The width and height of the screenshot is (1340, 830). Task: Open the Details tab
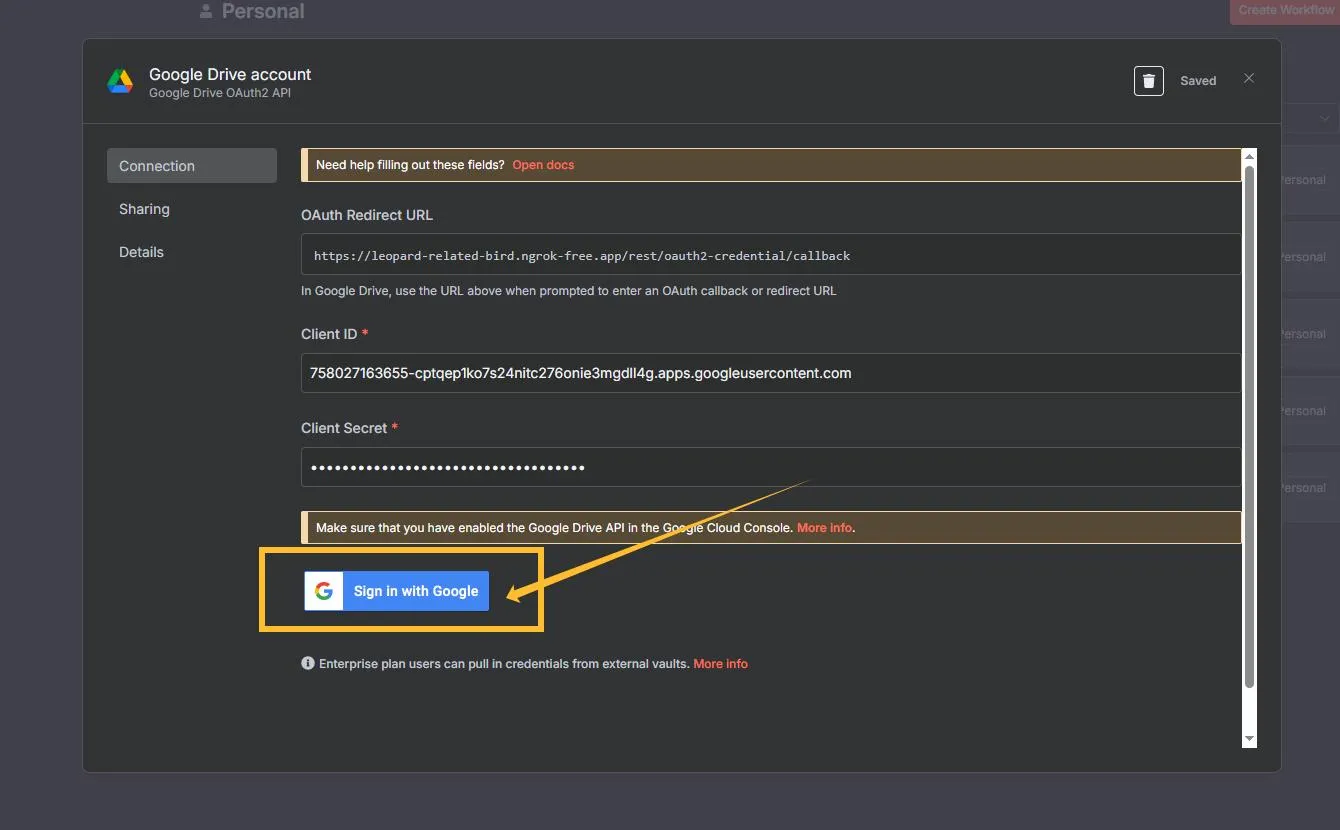pyautogui.click(x=141, y=252)
